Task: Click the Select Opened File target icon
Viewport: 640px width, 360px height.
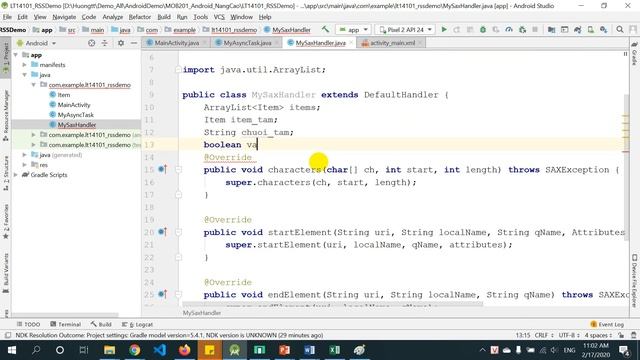Action: click(91, 43)
